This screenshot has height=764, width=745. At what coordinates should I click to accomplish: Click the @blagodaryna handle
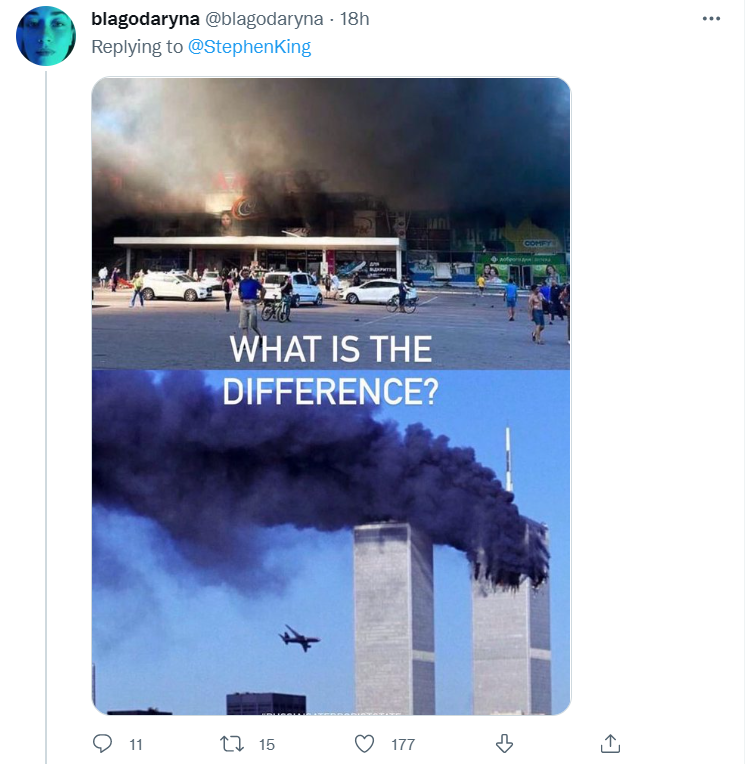pyautogui.click(x=265, y=19)
